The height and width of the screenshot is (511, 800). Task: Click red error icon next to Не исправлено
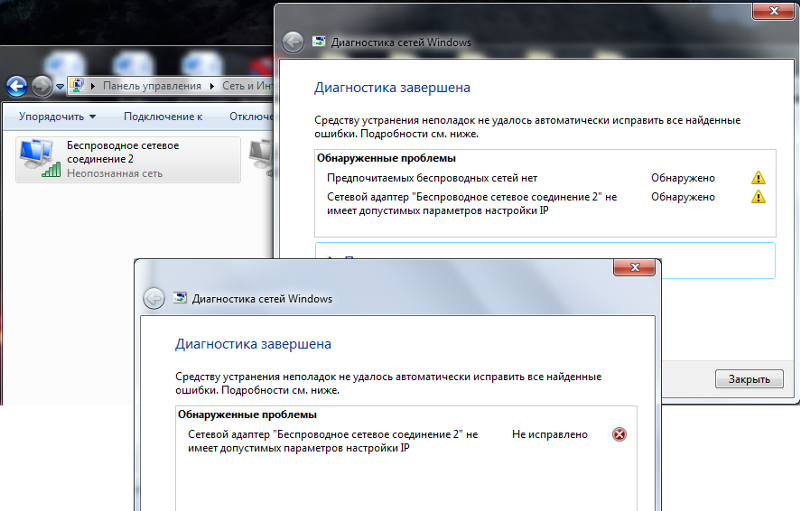tap(619, 435)
